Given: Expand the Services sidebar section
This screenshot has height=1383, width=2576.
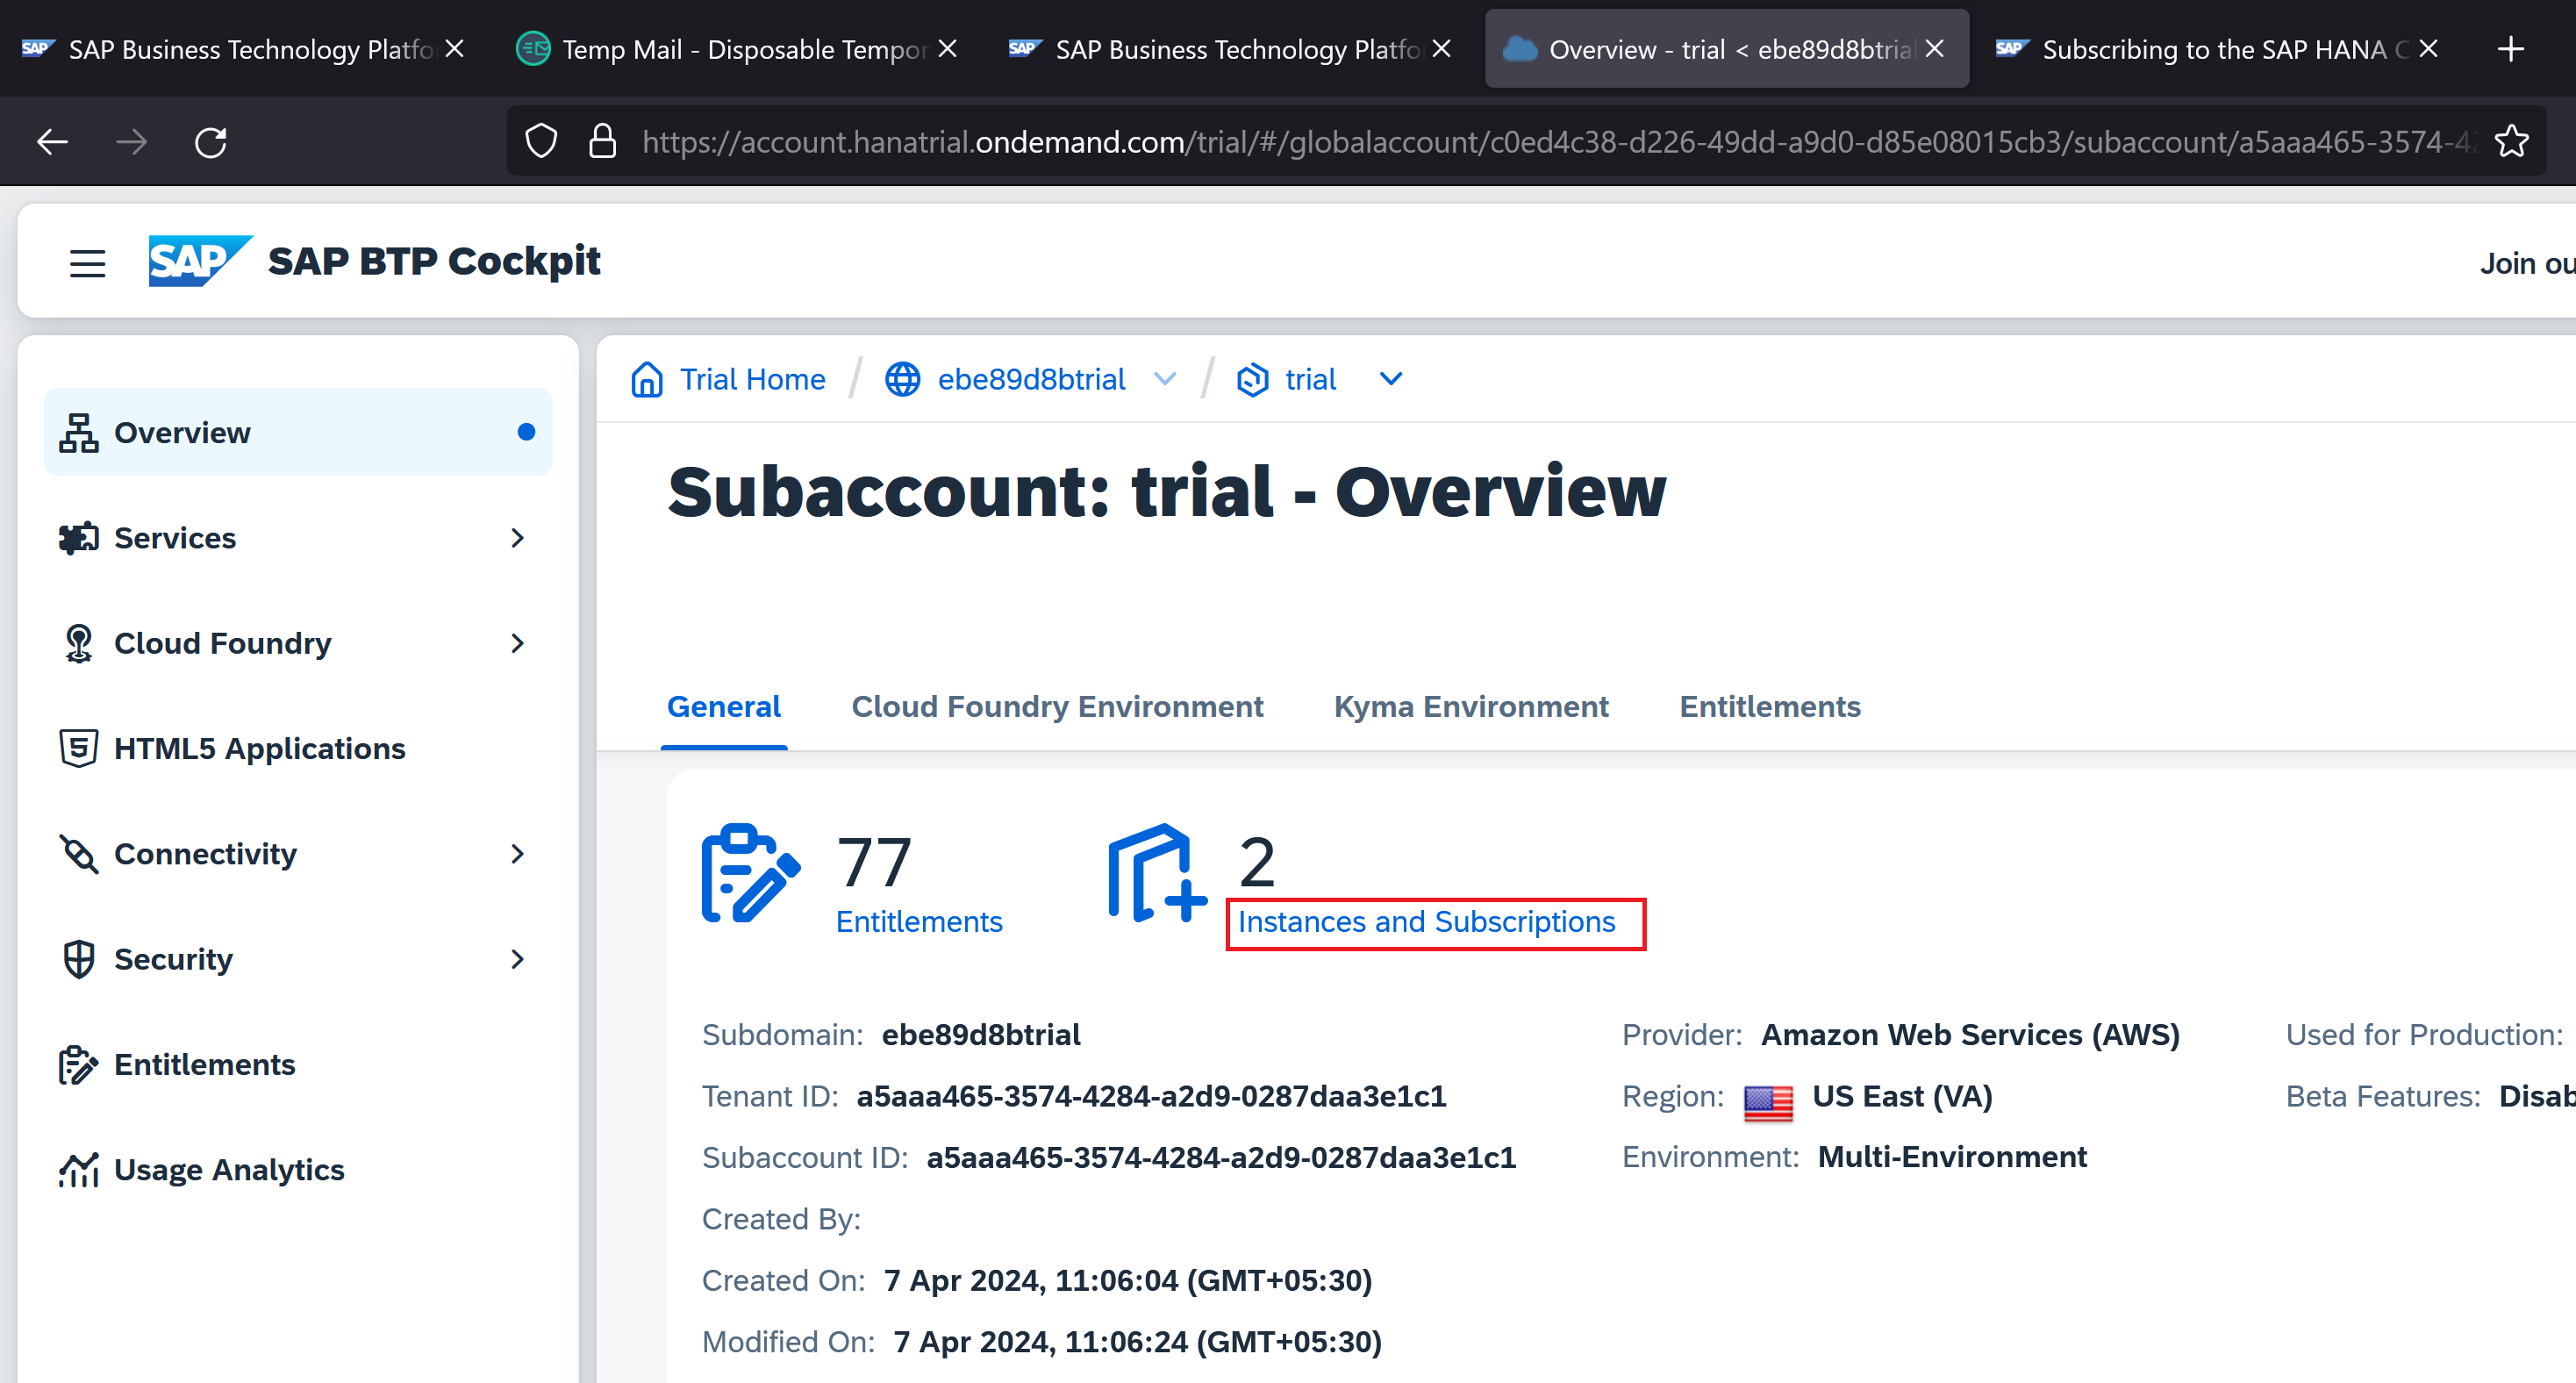Looking at the screenshot, I should tap(516, 538).
